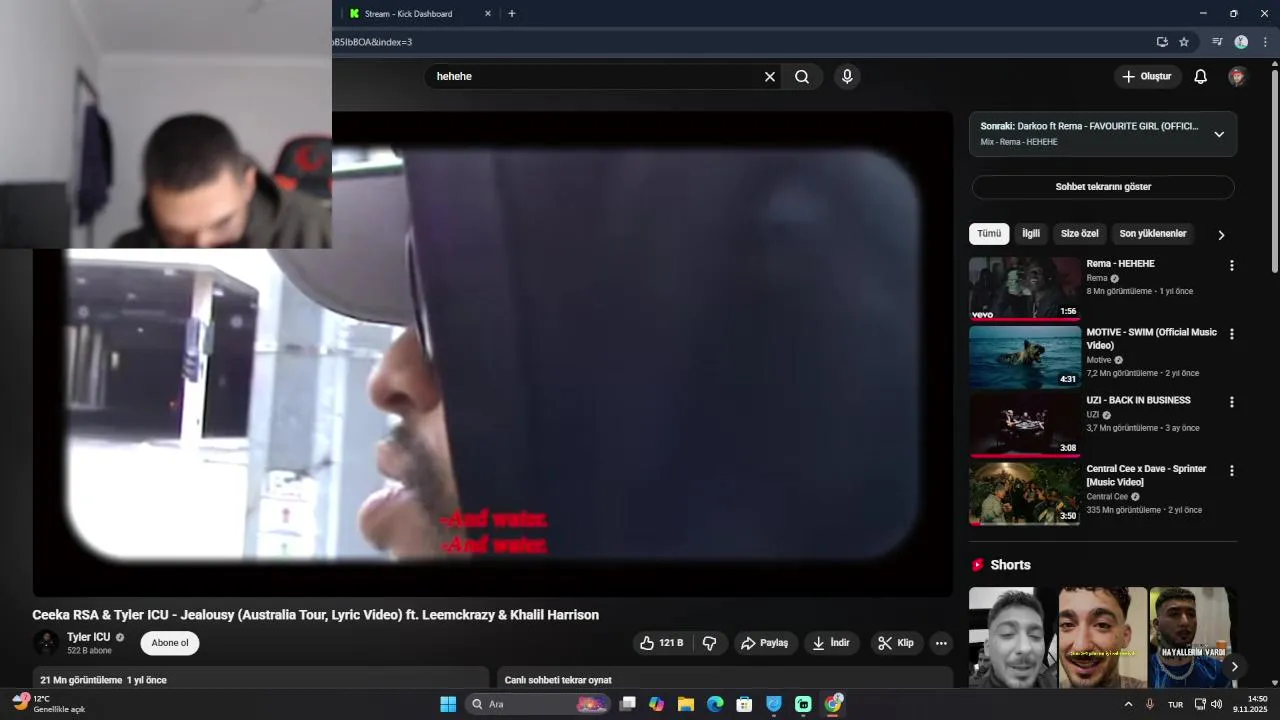
Task: Open options for Central Cee Sprinter video
Action: coord(1232,470)
